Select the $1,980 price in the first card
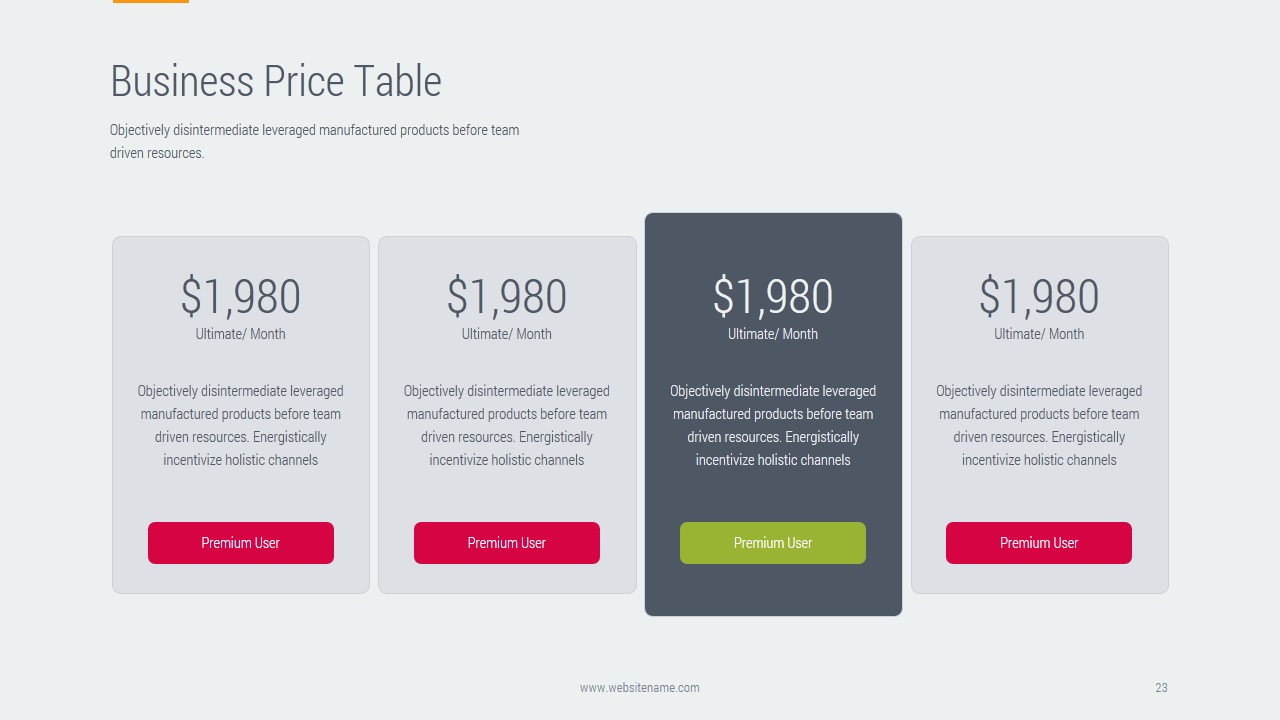The height and width of the screenshot is (720, 1280). point(241,296)
